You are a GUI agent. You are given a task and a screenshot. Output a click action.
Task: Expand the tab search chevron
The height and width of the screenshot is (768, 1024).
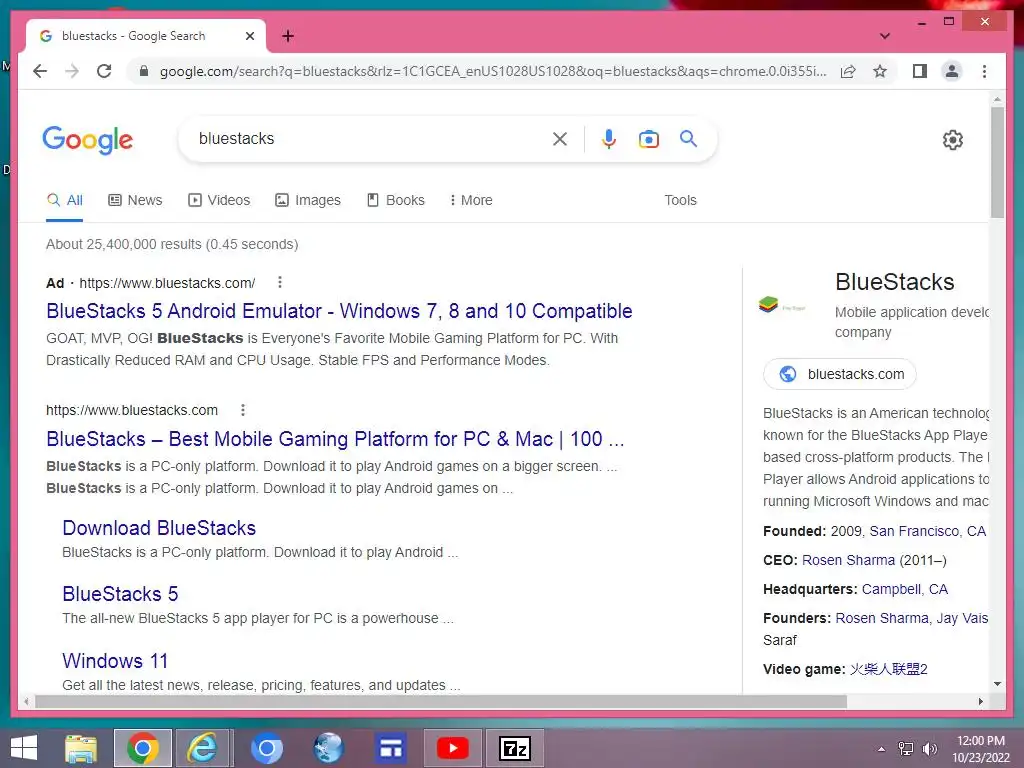(x=885, y=36)
